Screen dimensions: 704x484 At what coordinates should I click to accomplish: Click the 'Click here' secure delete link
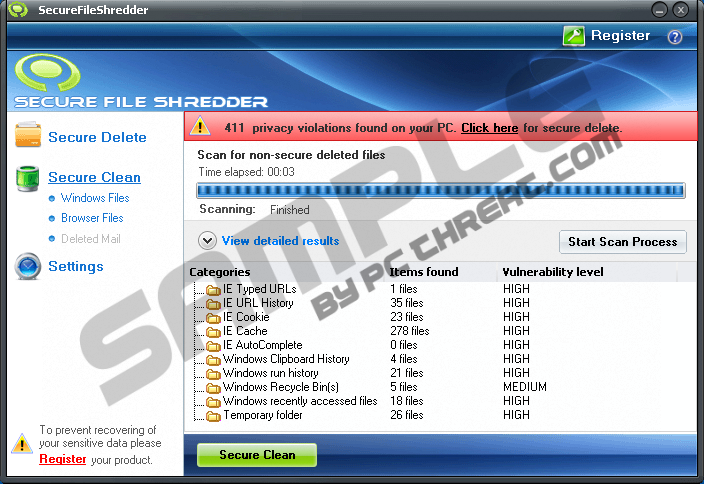coord(489,128)
